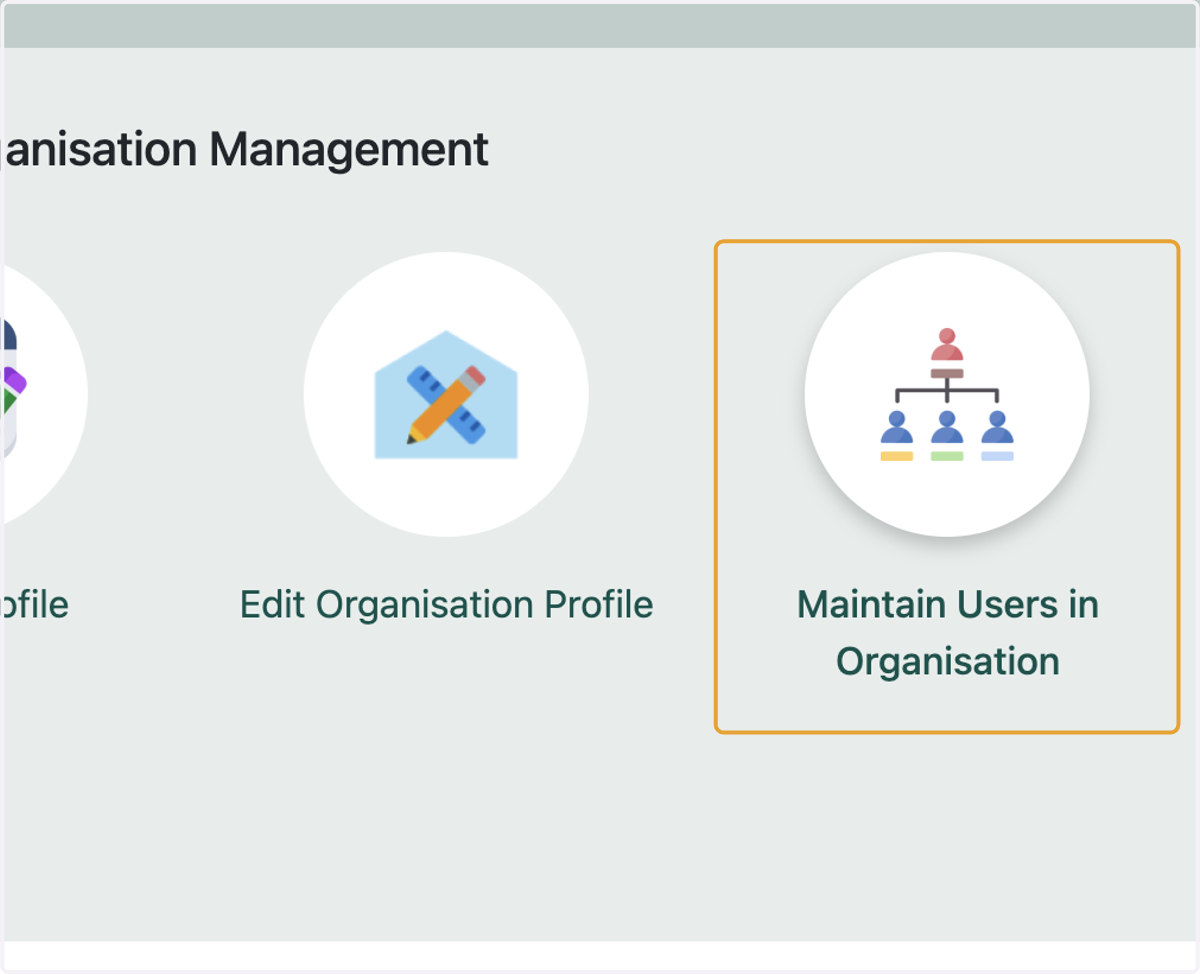Select the Maintain Users in Organisation label
This screenshot has width=1200, height=974.
click(x=947, y=633)
